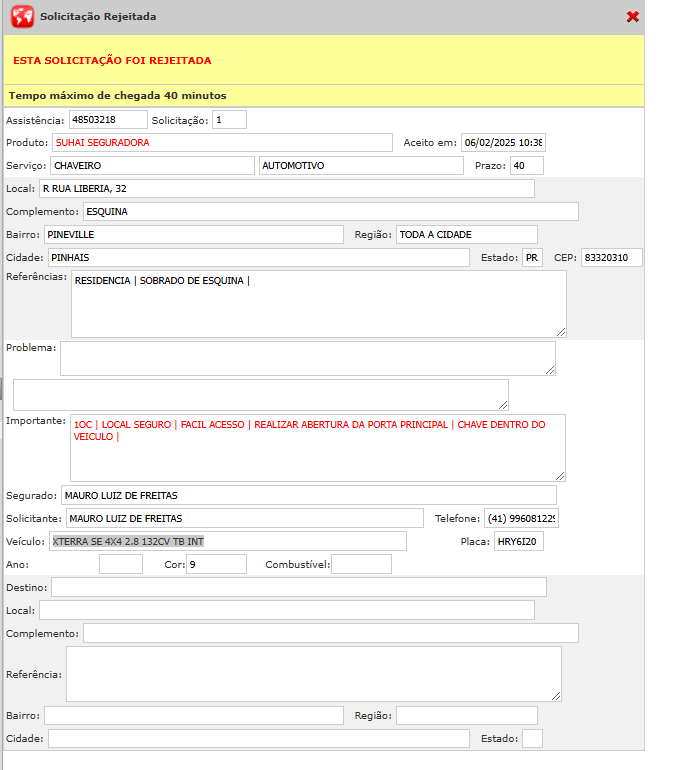Select the Placa field HRY6I20
The image size is (676, 770).
(519, 542)
